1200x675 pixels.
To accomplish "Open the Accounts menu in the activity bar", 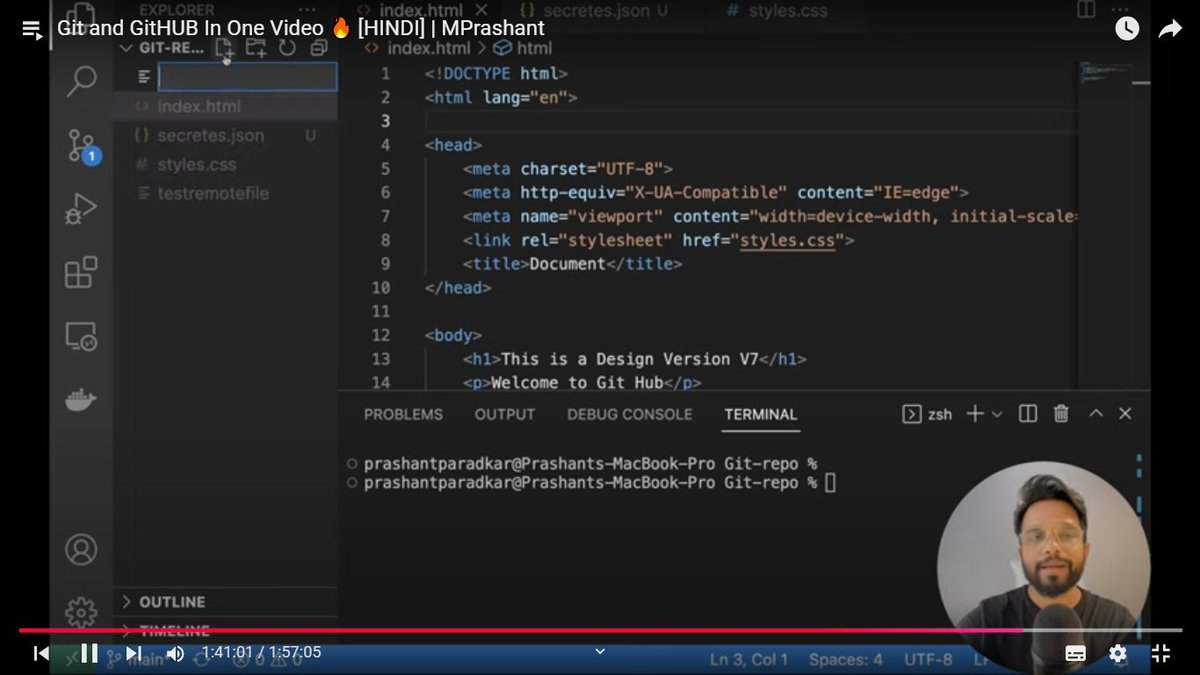I will (81, 548).
